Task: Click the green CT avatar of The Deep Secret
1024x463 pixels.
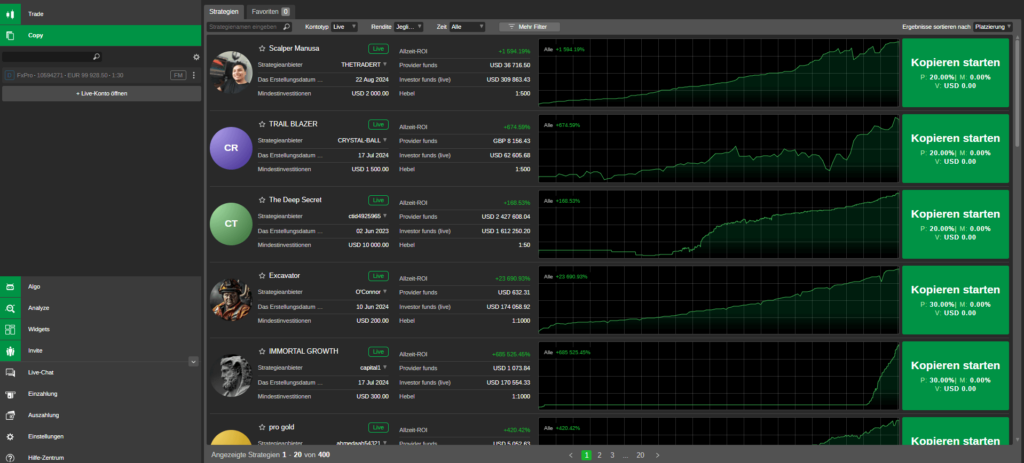Action: click(x=231, y=224)
